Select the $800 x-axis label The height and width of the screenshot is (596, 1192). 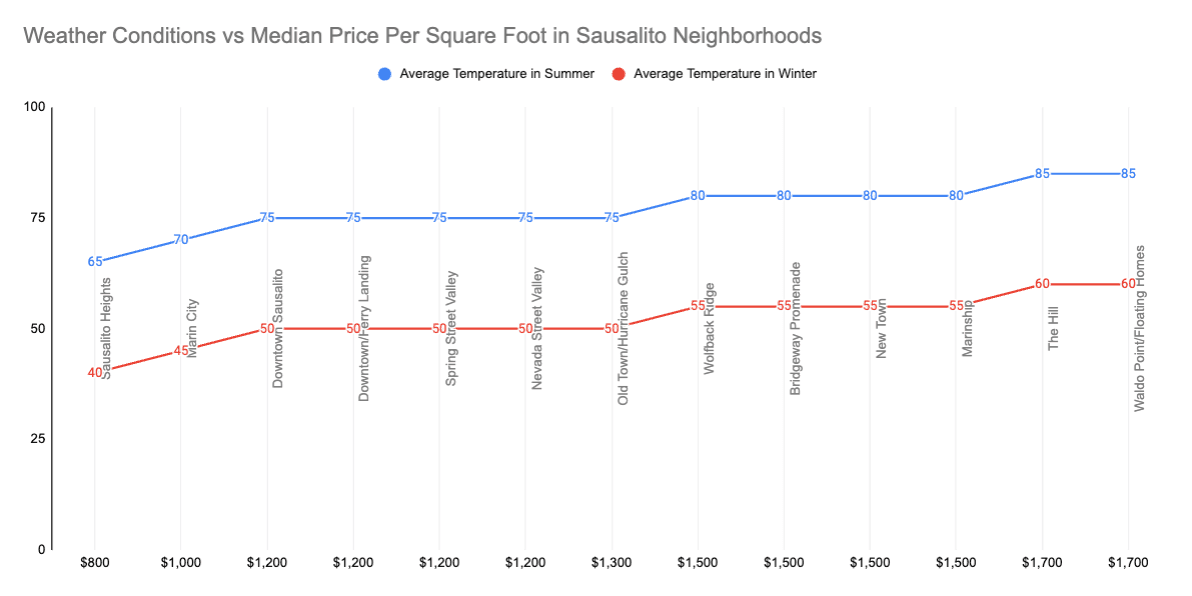(95, 563)
